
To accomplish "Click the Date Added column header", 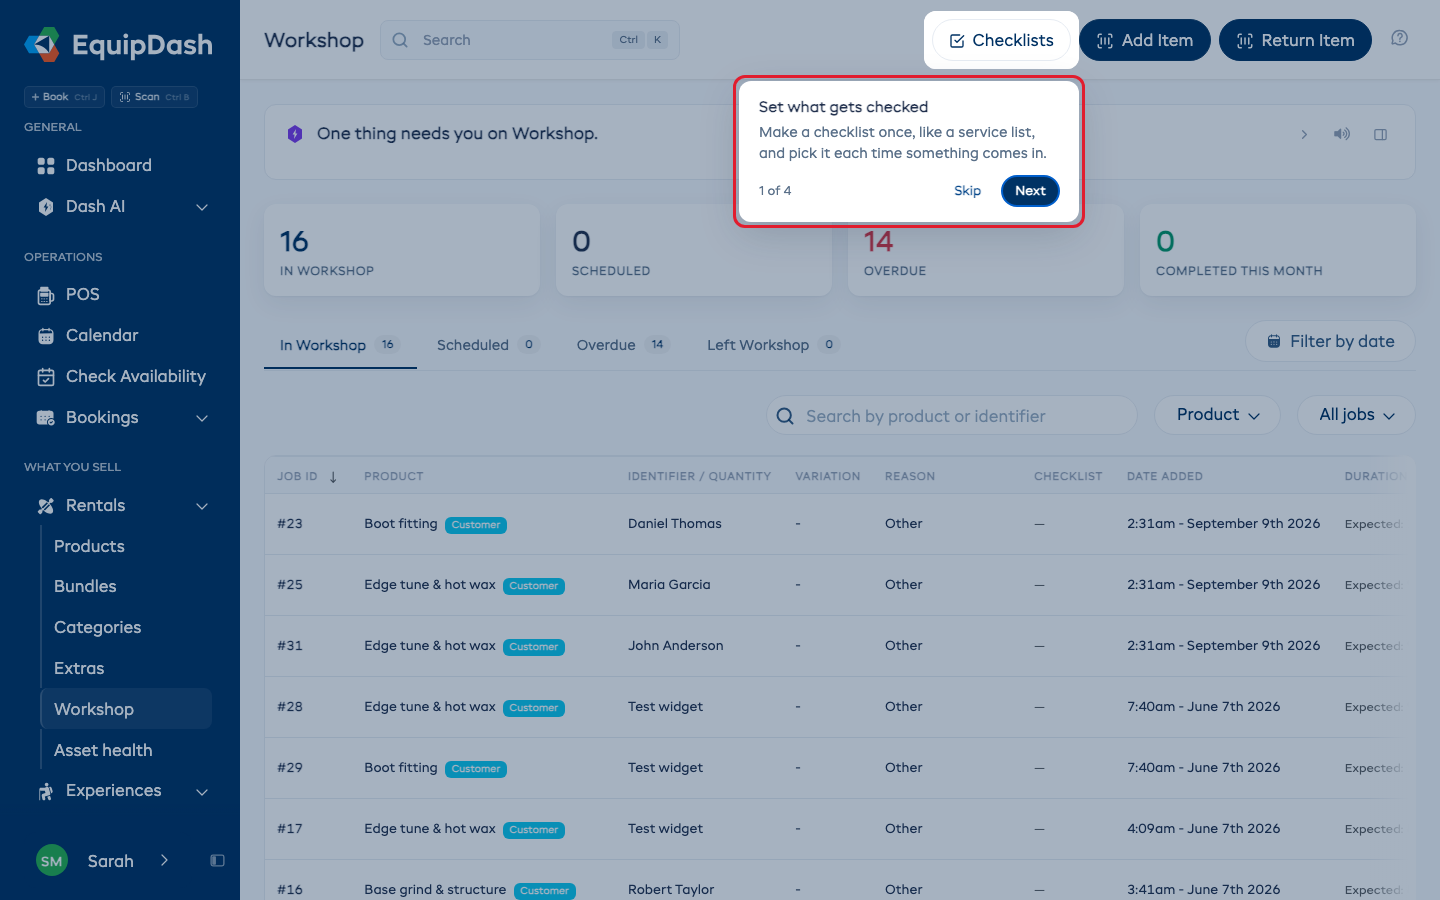I will pos(1165,476).
